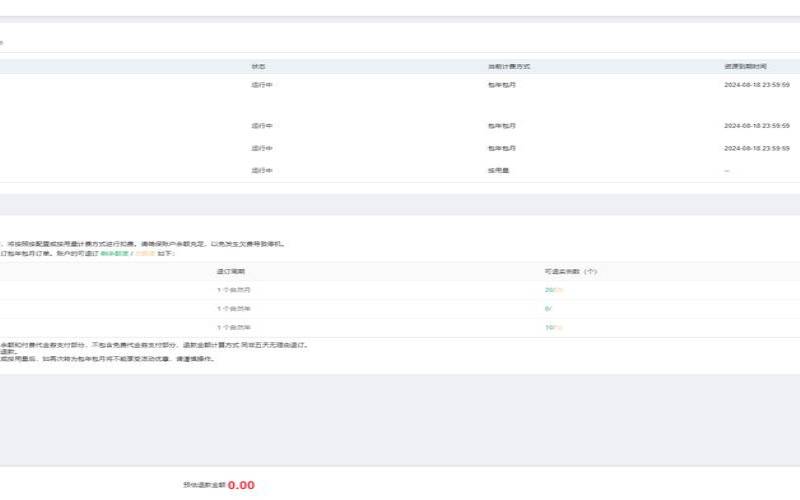
Task: Click the 状态 column header
Action: coord(258,66)
